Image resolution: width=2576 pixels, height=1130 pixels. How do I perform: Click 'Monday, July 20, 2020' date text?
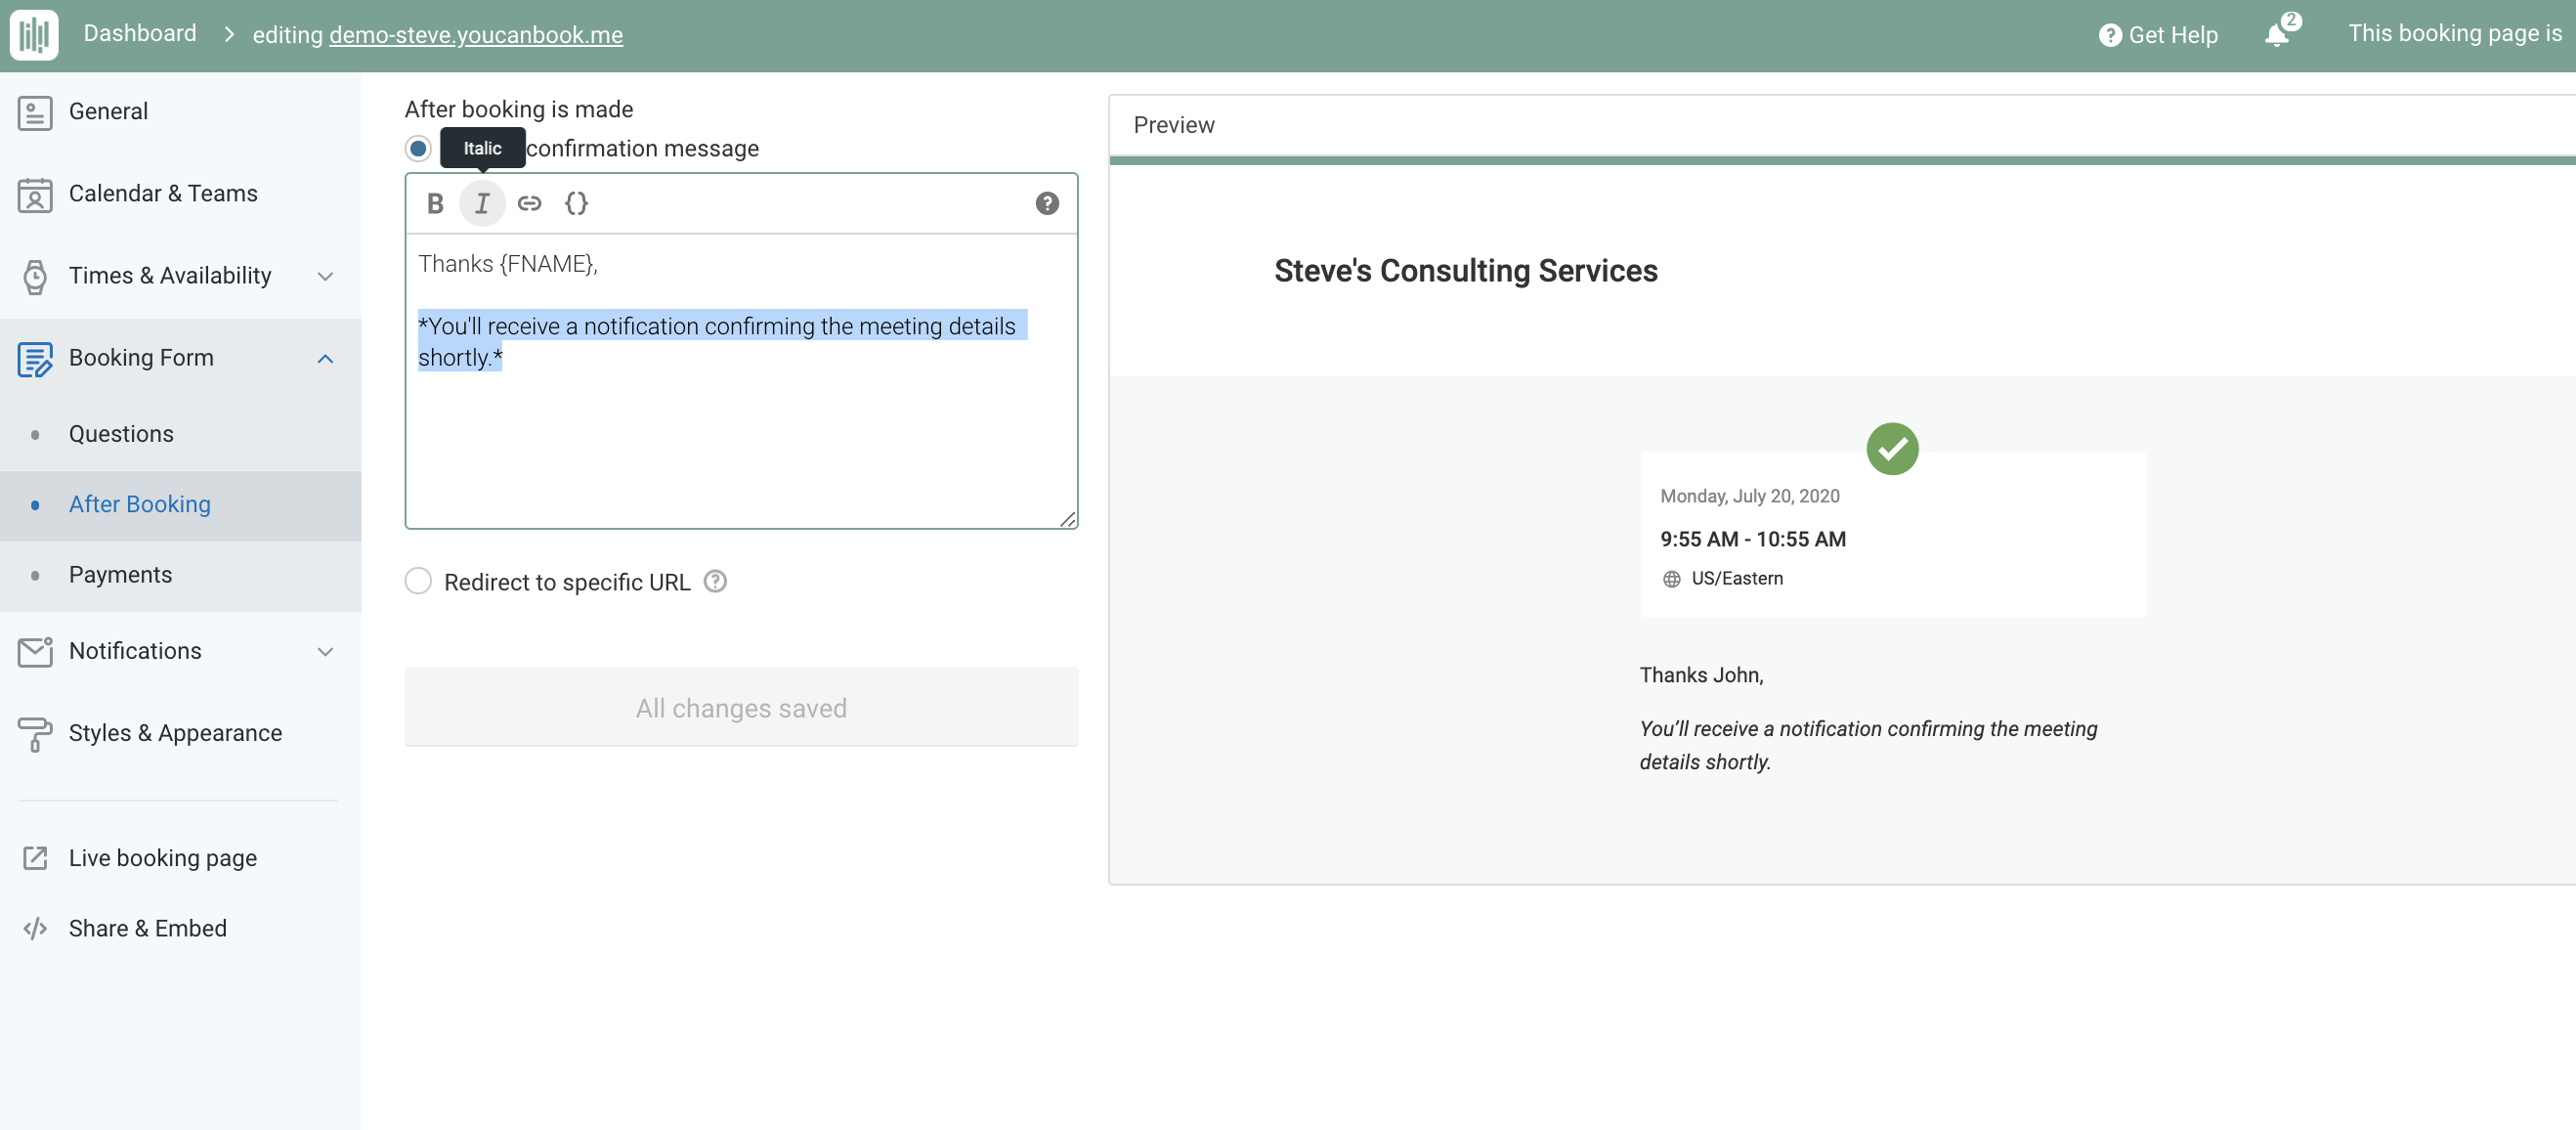click(1750, 496)
